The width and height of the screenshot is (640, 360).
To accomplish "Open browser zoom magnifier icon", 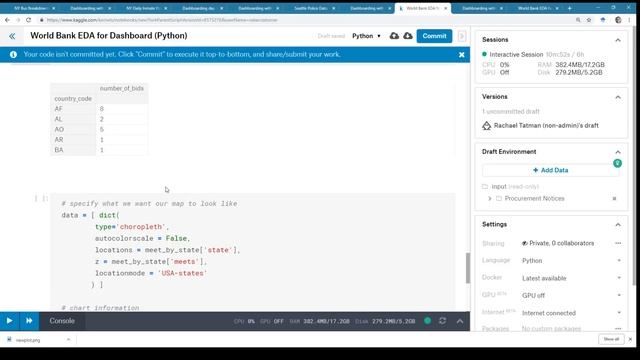I will pos(578,20).
